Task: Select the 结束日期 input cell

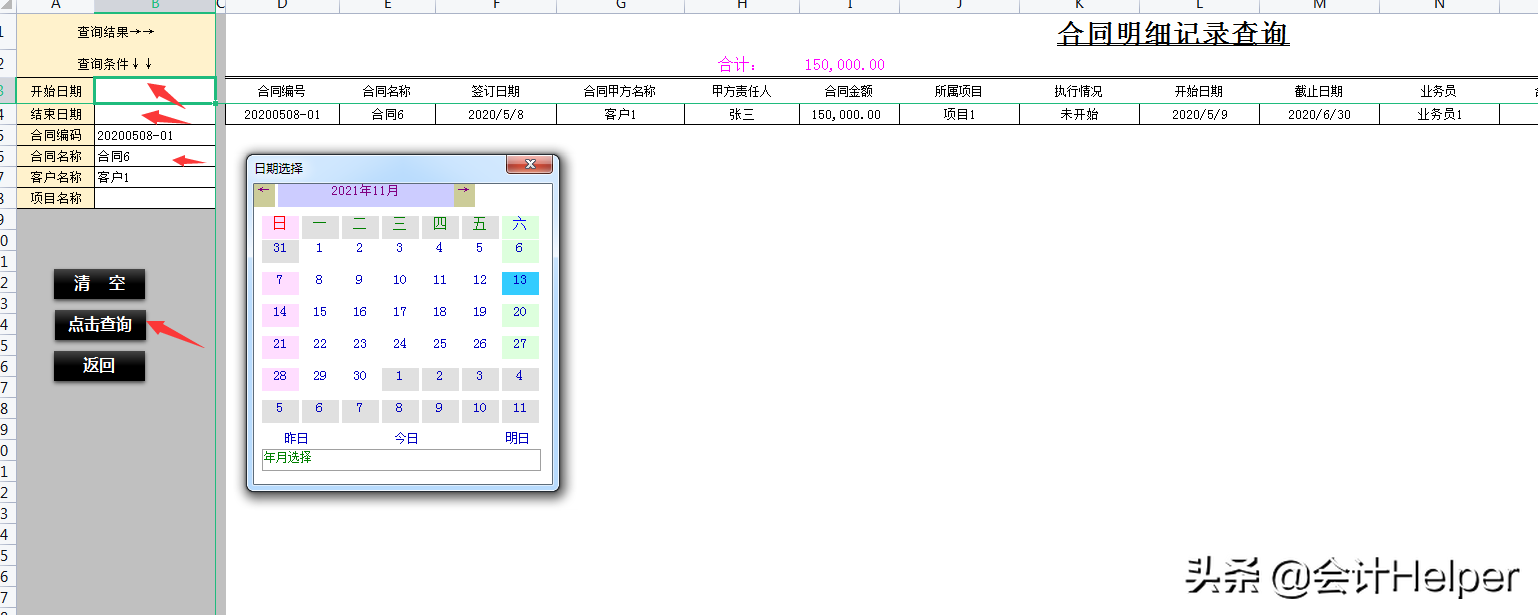Action: point(155,114)
